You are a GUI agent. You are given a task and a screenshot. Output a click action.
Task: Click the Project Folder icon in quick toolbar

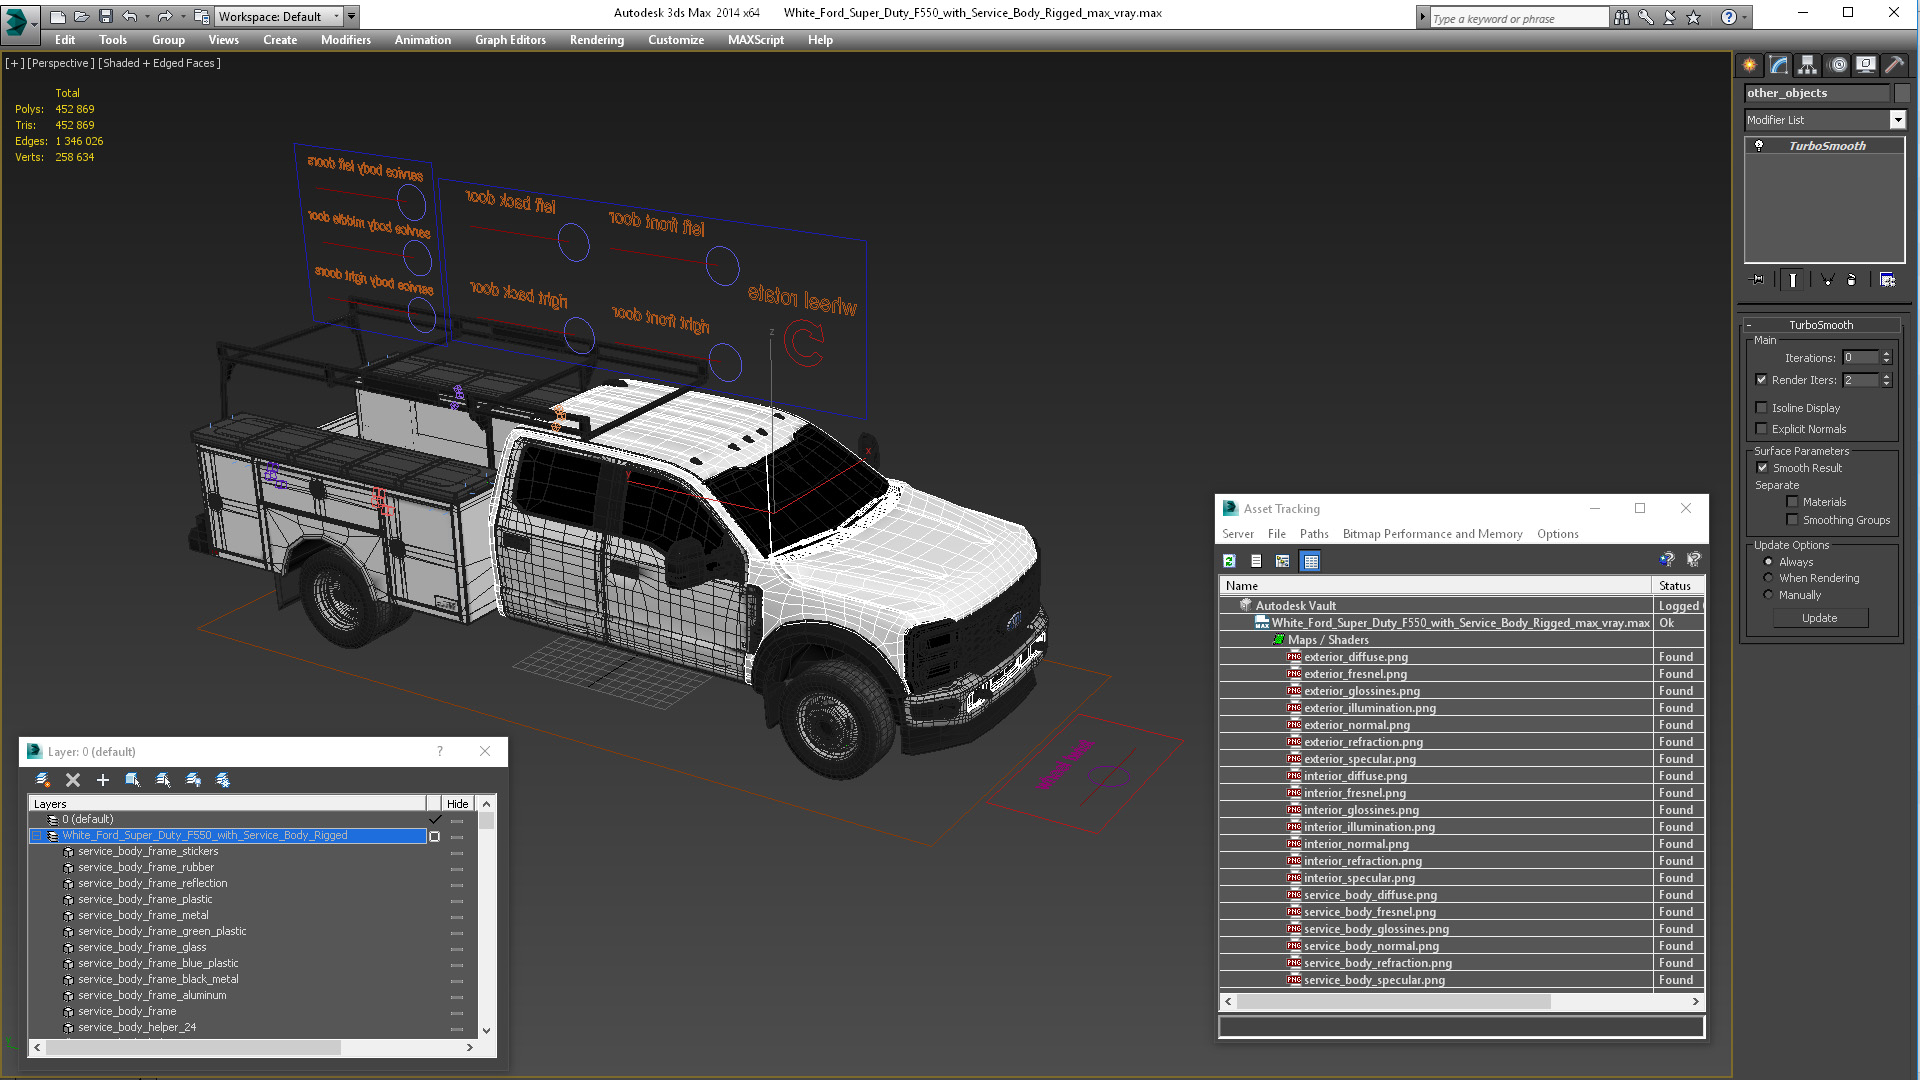pos(201,16)
